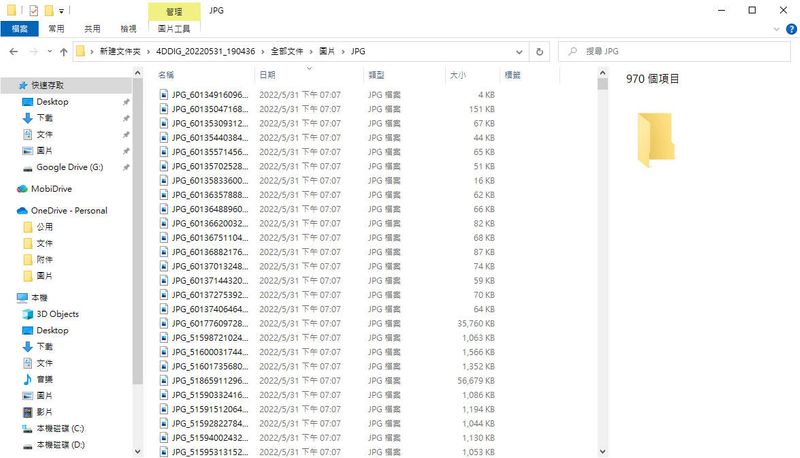Expand the ribbon with the chevron
The height and width of the screenshot is (458, 800).
(777, 29)
